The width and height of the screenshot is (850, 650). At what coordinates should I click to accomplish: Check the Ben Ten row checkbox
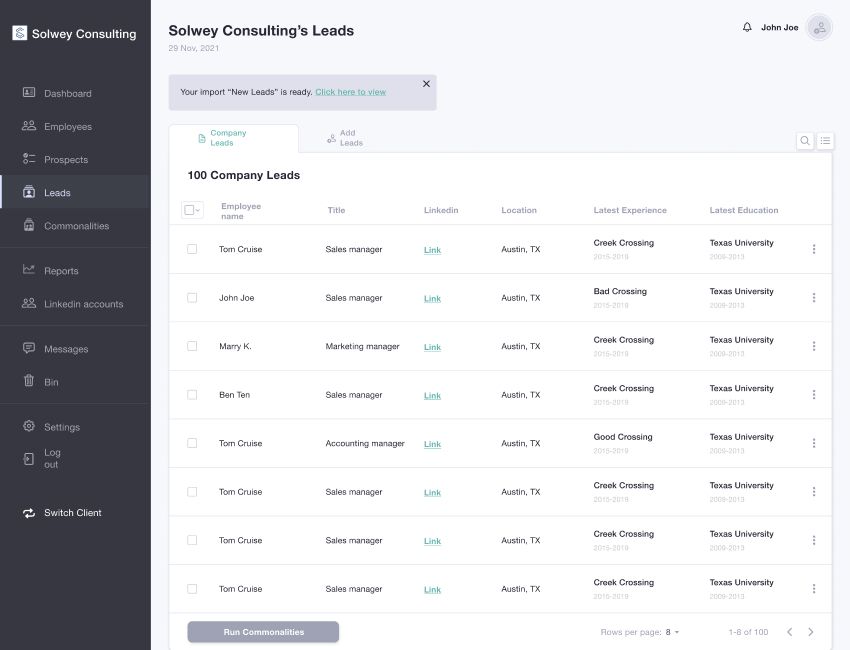[x=192, y=395]
